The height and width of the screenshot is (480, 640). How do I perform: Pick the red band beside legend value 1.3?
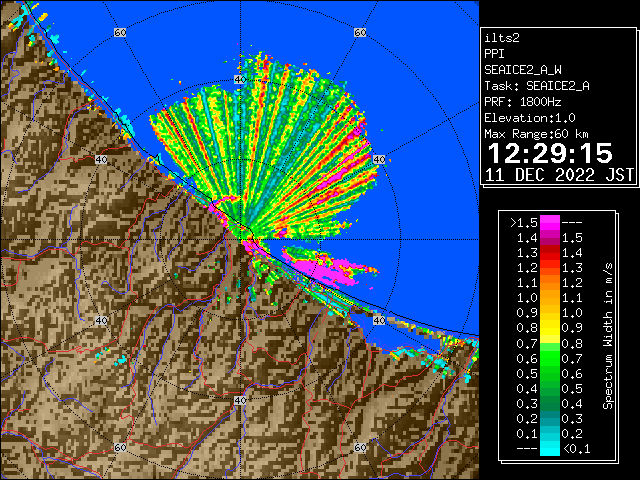pyautogui.click(x=550, y=253)
